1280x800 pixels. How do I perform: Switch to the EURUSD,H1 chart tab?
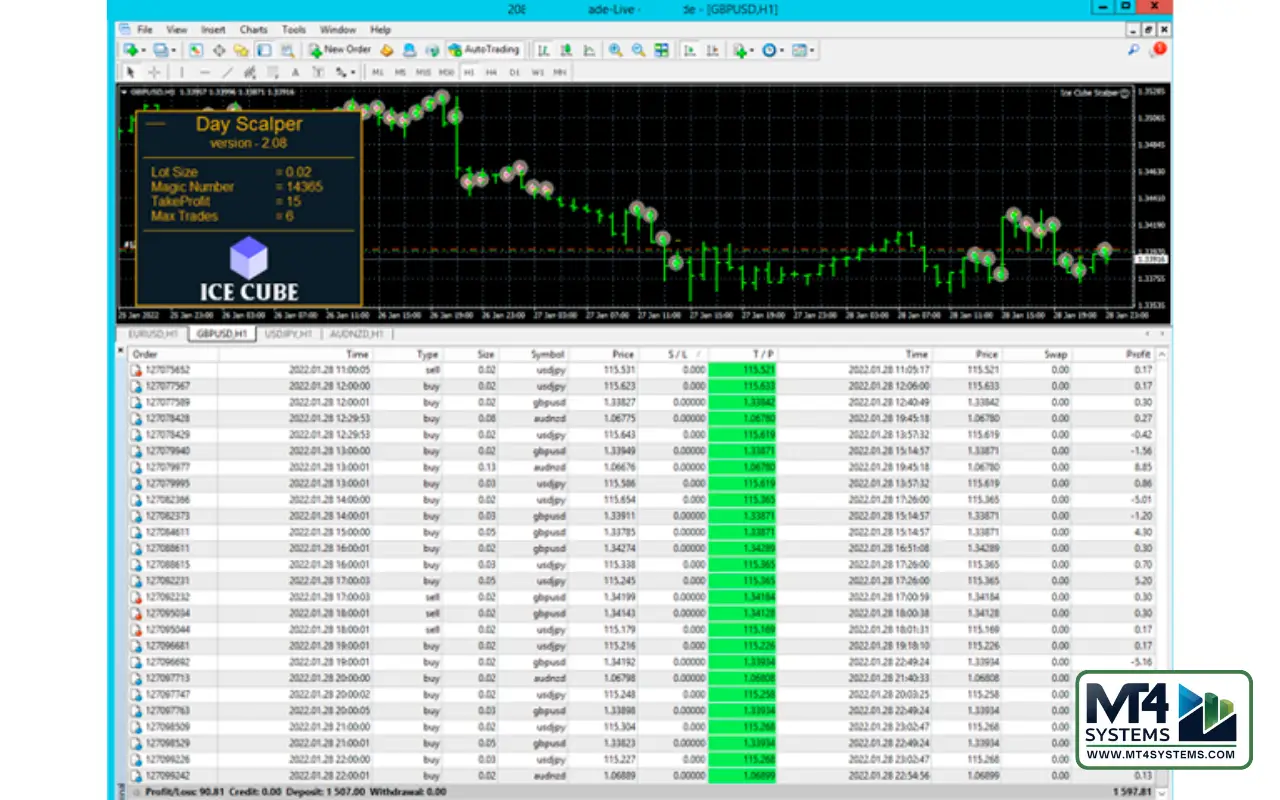pyautogui.click(x=153, y=334)
